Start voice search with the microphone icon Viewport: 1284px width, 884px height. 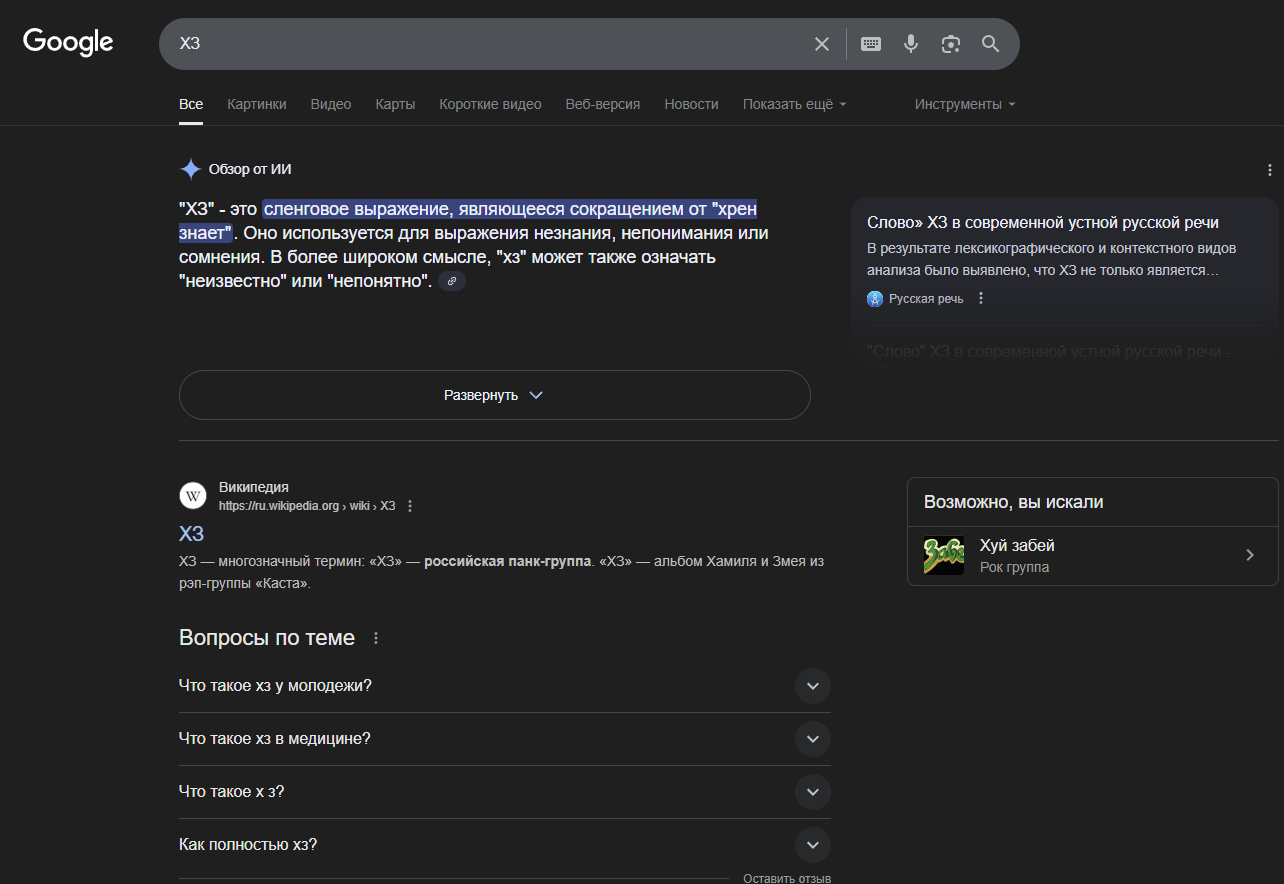[x=911, y=44]
